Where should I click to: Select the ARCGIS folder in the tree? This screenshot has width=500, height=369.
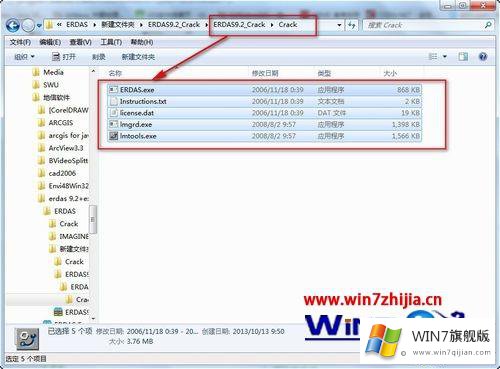point(61,123)
